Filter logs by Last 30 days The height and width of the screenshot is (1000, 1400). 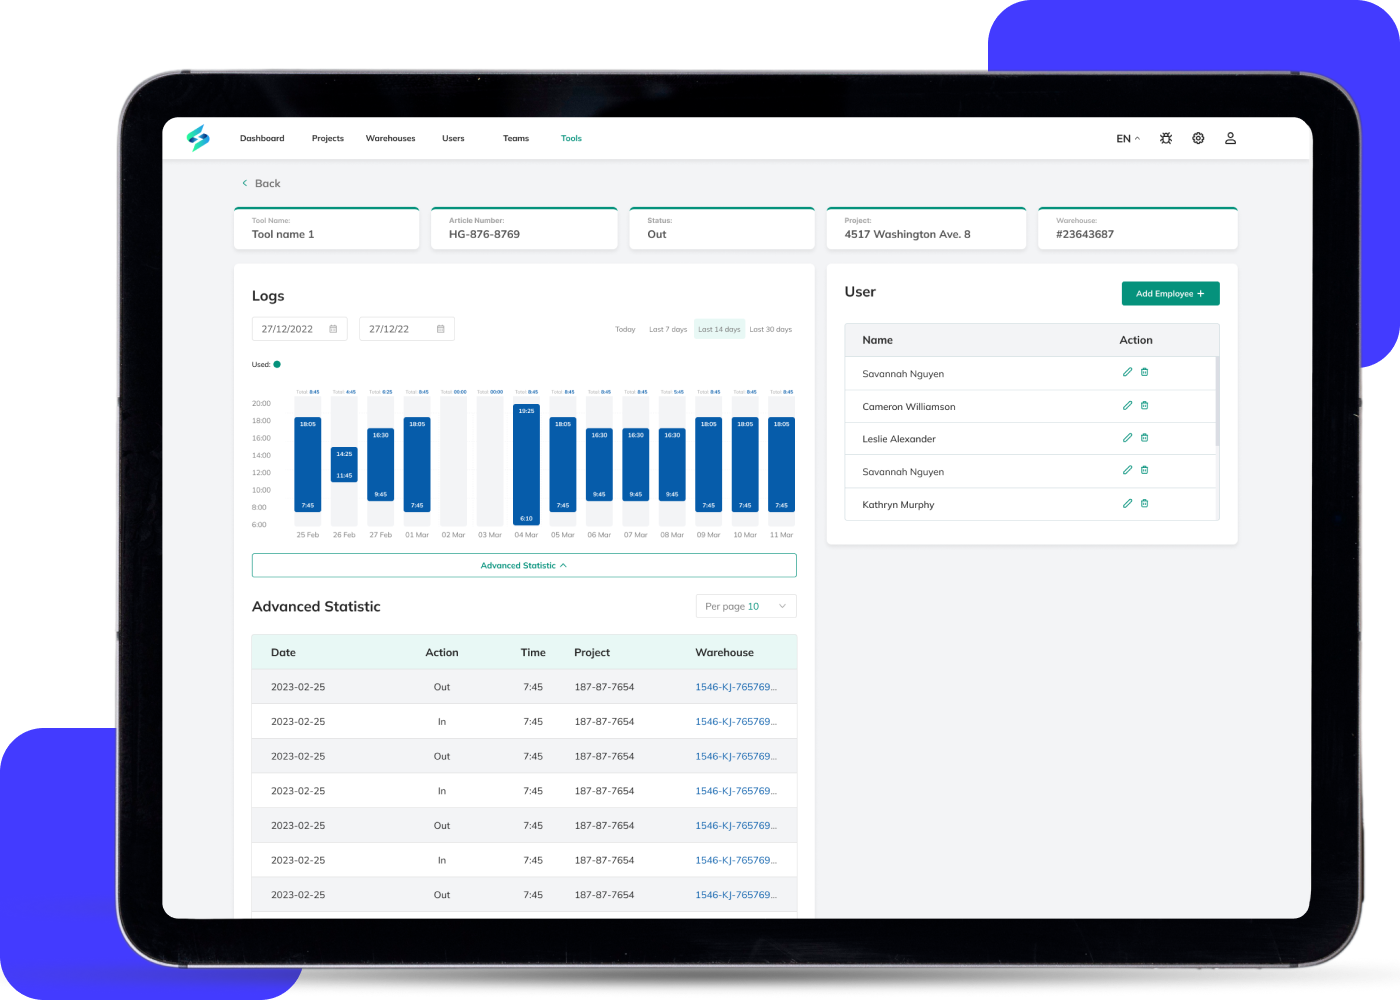771,329
